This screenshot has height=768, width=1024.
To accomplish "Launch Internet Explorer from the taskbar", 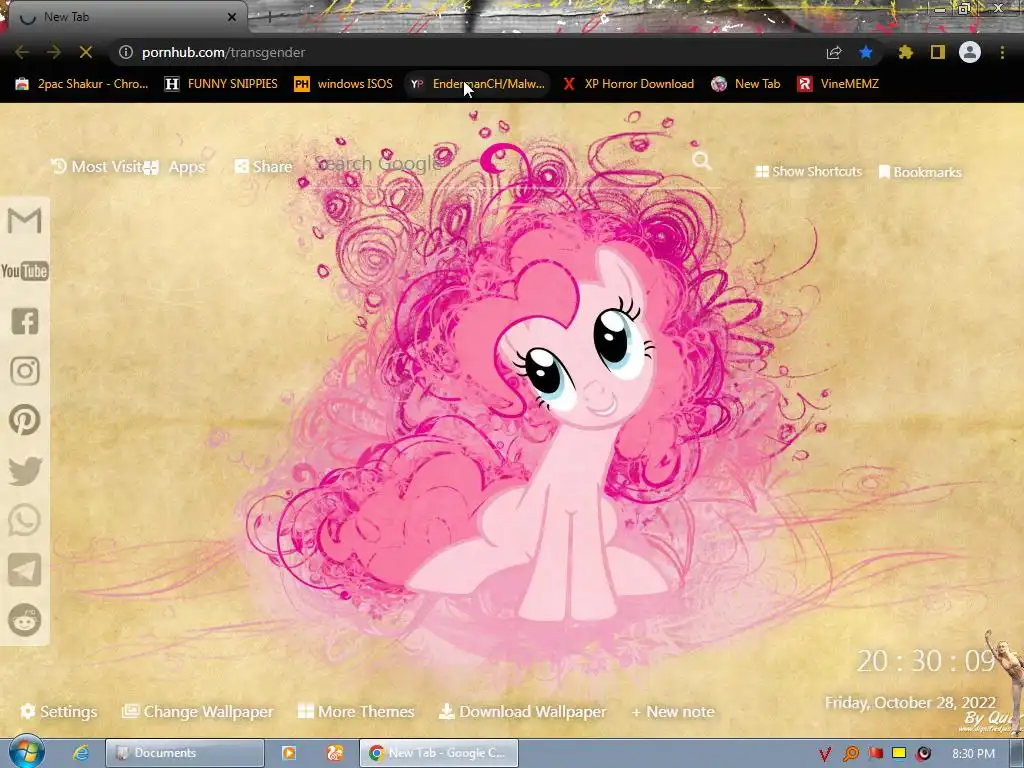I will click(80, 753).
